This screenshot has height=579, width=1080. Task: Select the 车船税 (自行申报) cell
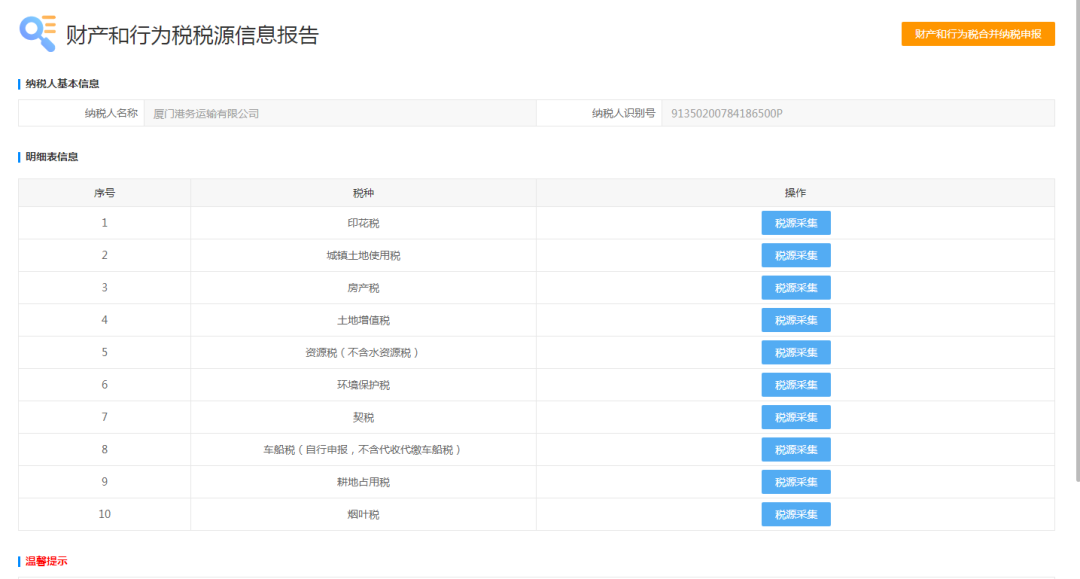[363, 450]
